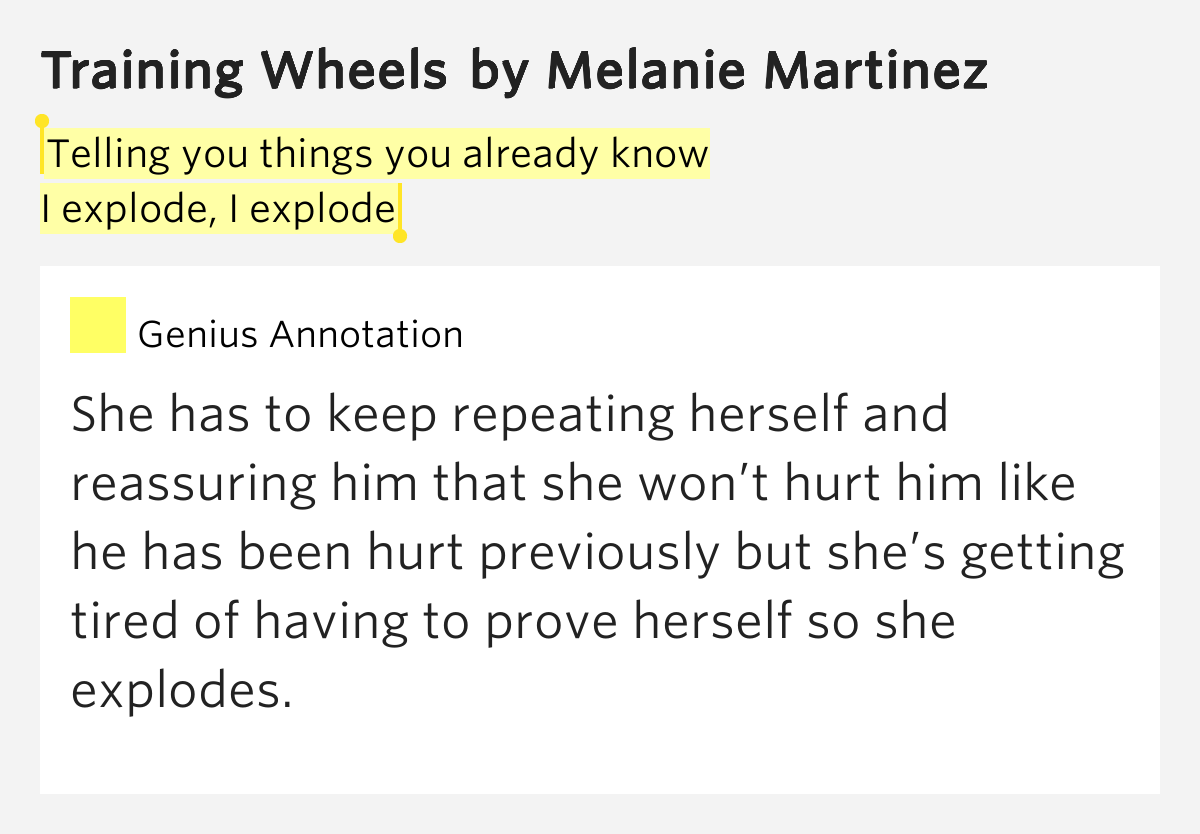This screenshot has width=1200, height=834.
Task: Click the annotation line starting "She has to keep"
Action: pos(509,414)
